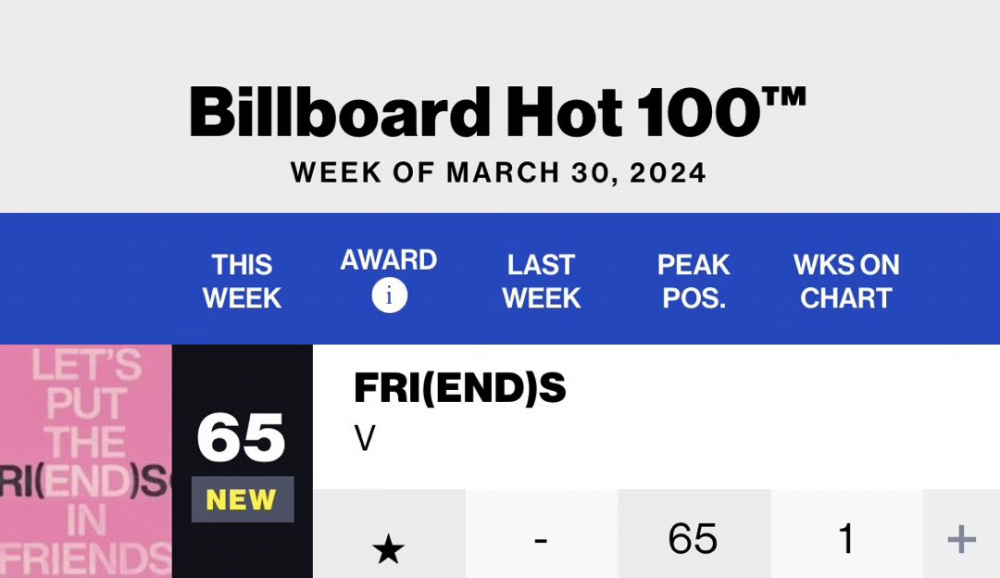The height and width of the screenshot is (578, 1000).
Task: Click the star award icon
Action: (x=388, y=550)
